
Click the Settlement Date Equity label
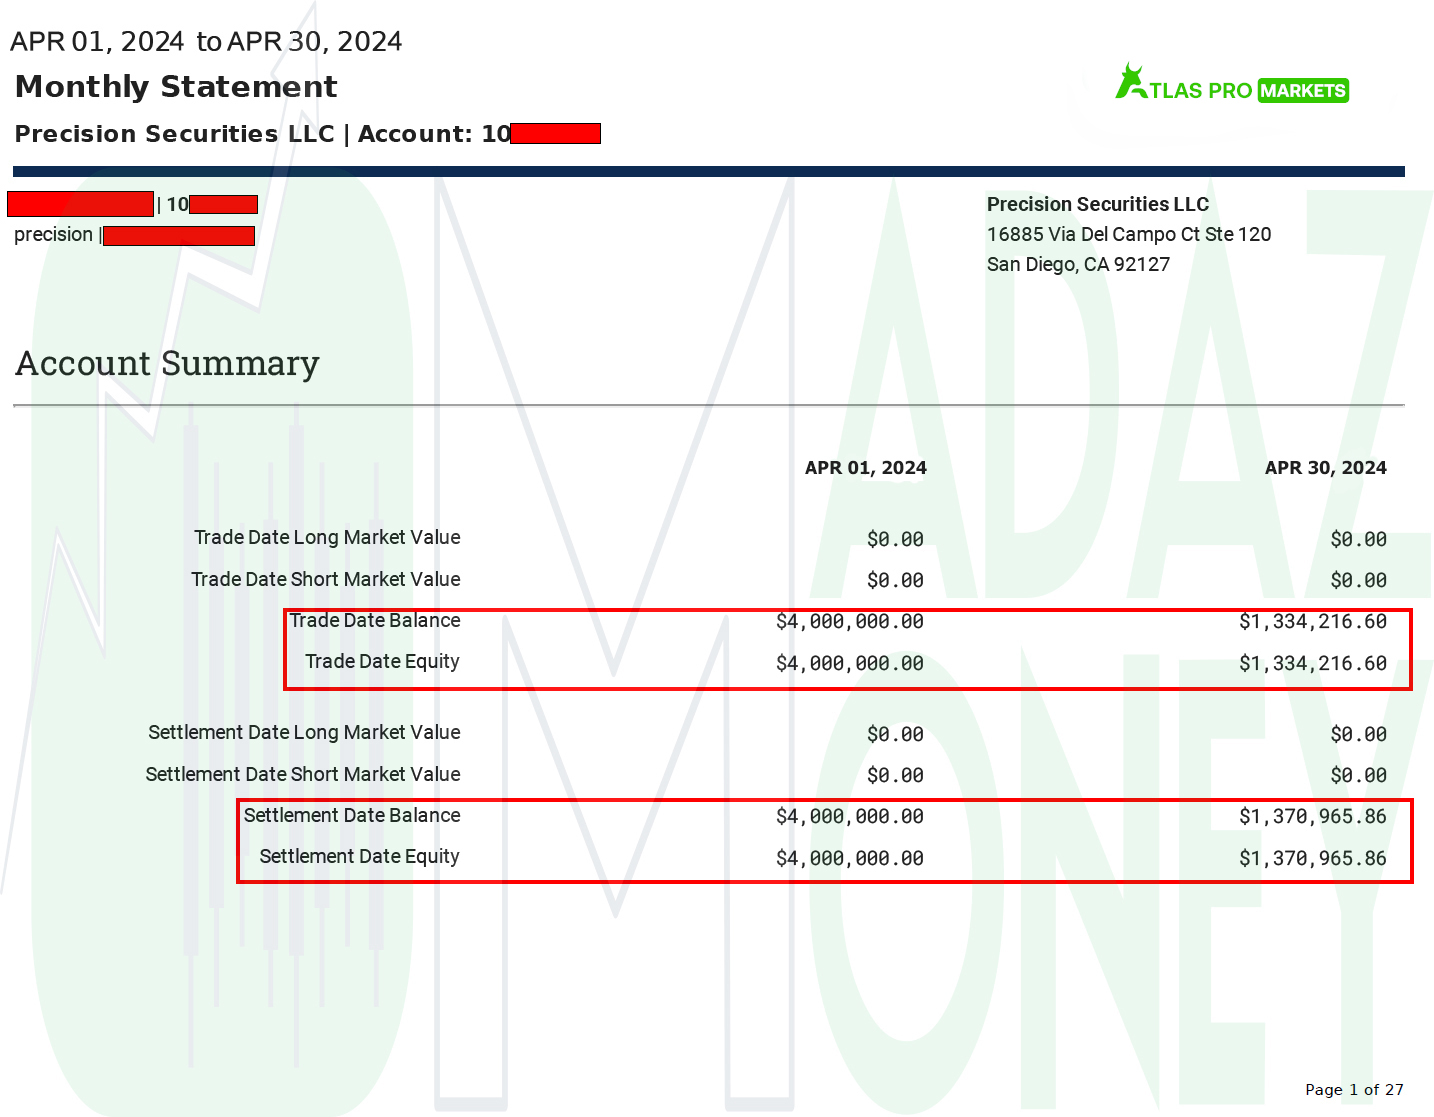359,857
